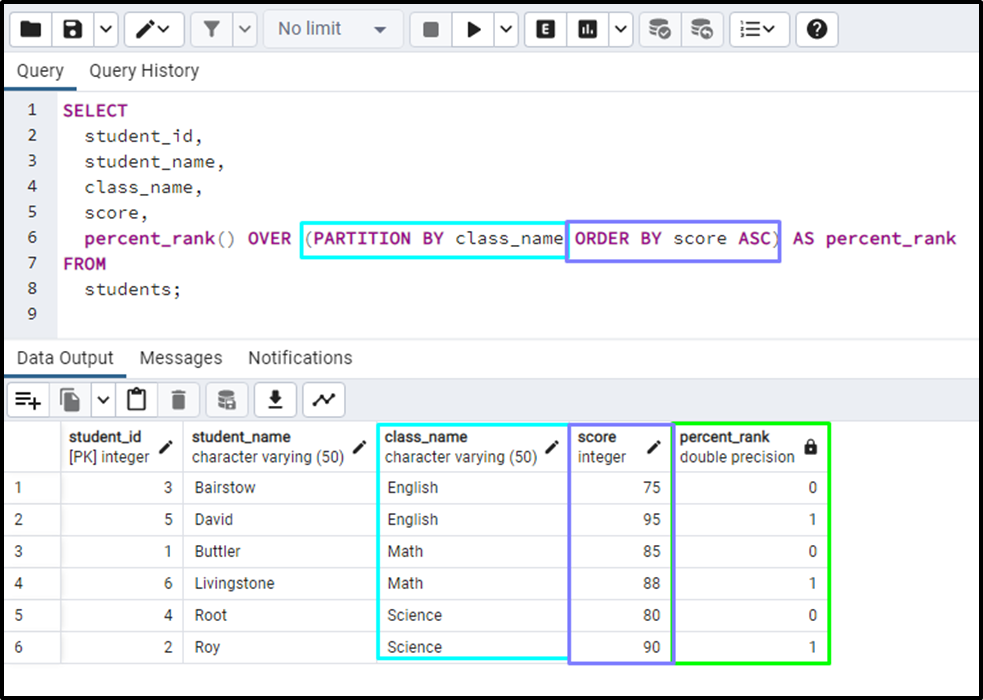983x700 pixels.
Task: Run Explain on the query
Action: [x=544, y=29]
